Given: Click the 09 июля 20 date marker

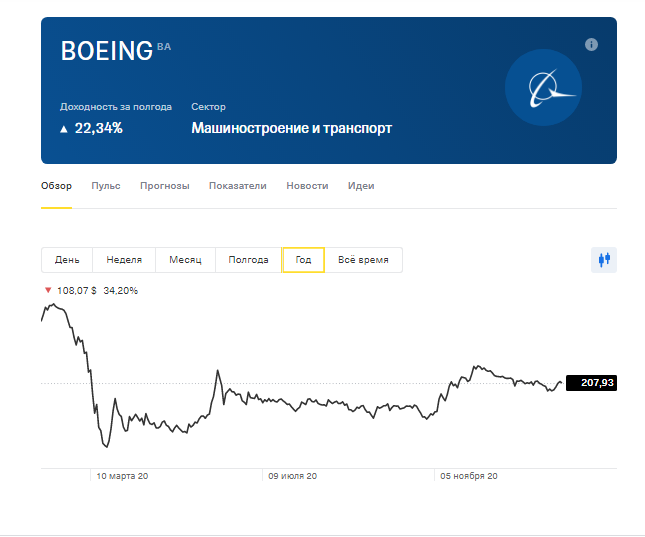Looking at the screenshot, I should 292,477.
